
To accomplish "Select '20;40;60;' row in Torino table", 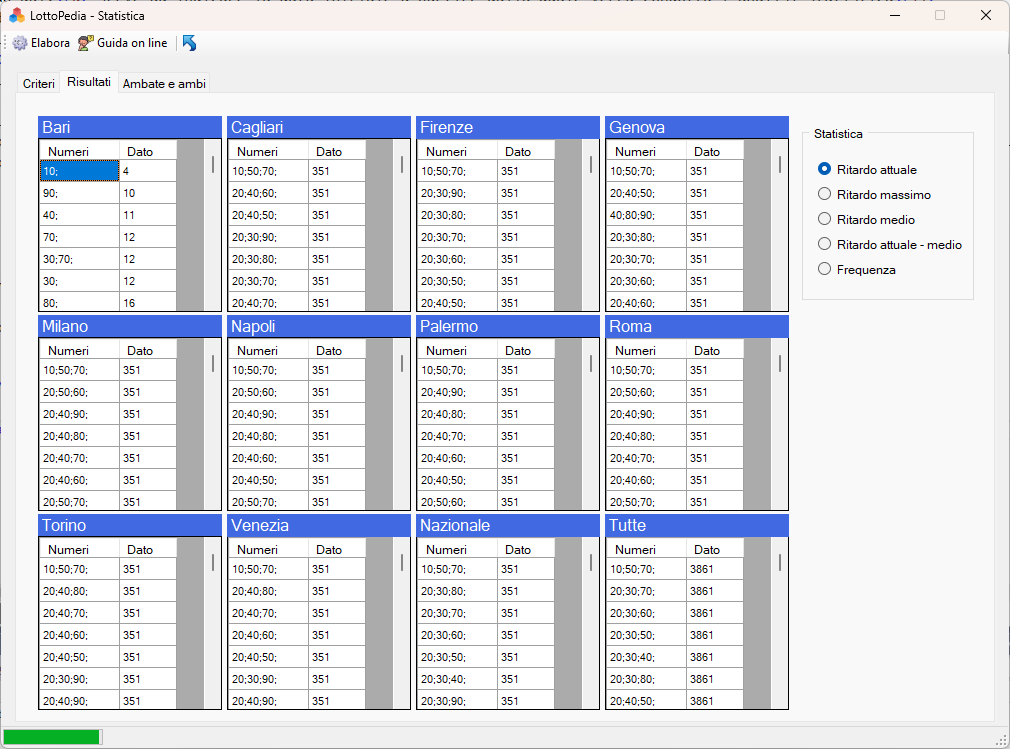I will point(108,635).
